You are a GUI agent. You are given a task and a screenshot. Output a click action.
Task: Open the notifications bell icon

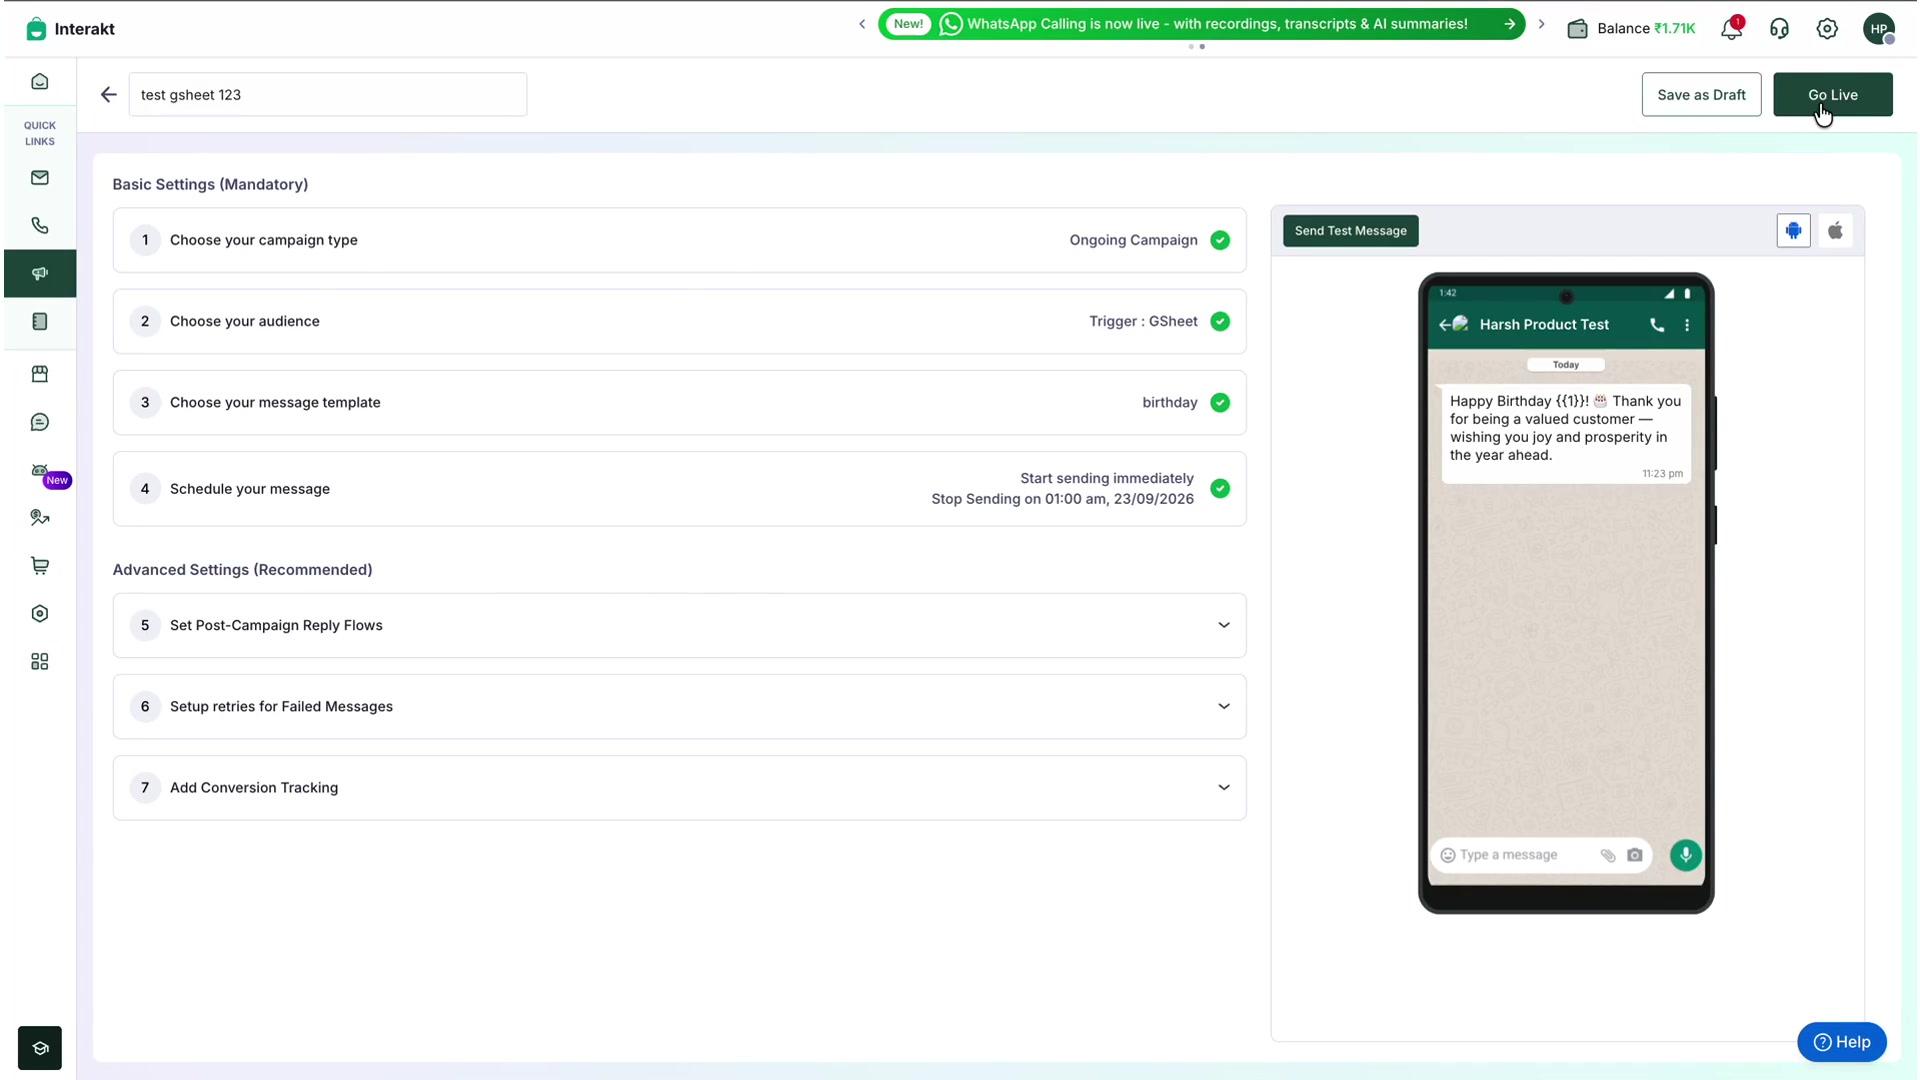(1731, 29)
